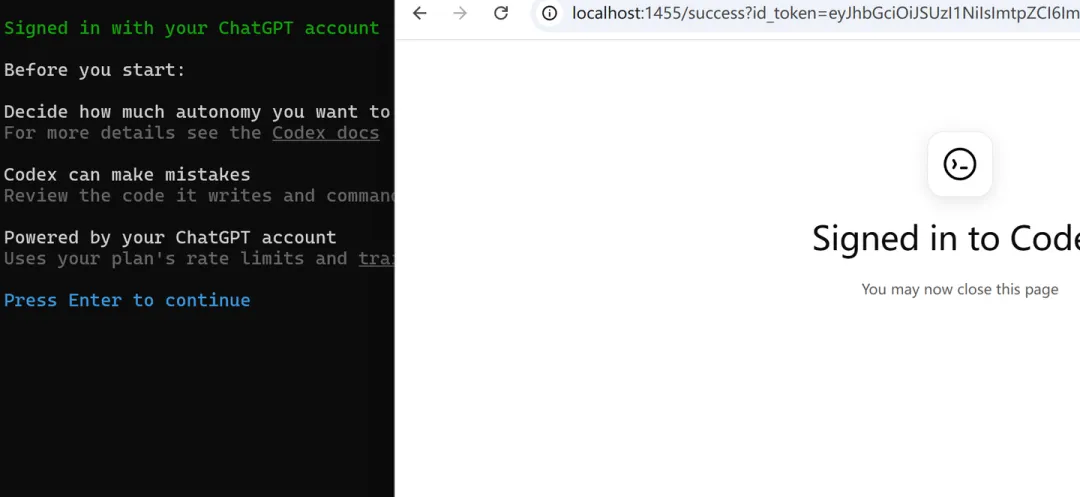The width and height of the screenshot is (1080, 497).
Task: Click the browser back arrow
Action: 419,13
